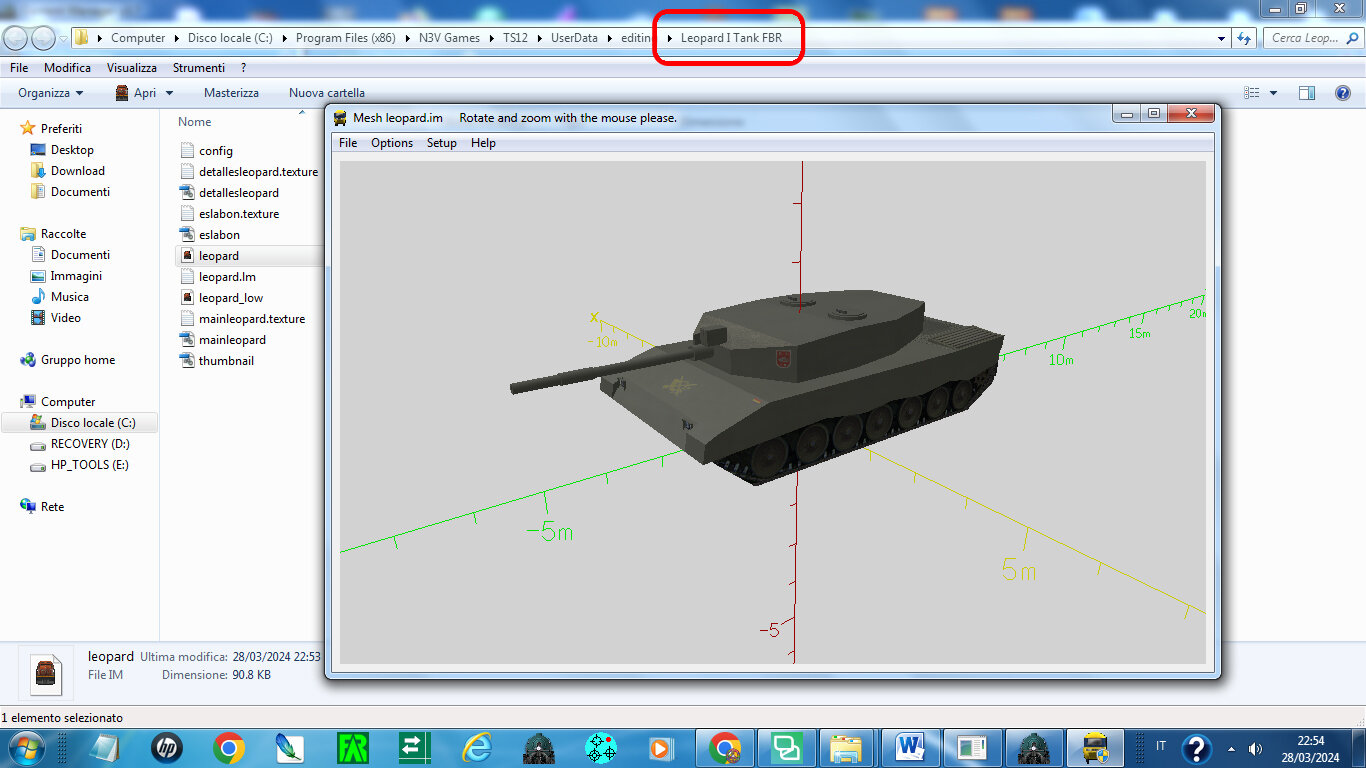The image size is (1366, 768).
Task: Select leopard_low file
Action: [230, 298]
